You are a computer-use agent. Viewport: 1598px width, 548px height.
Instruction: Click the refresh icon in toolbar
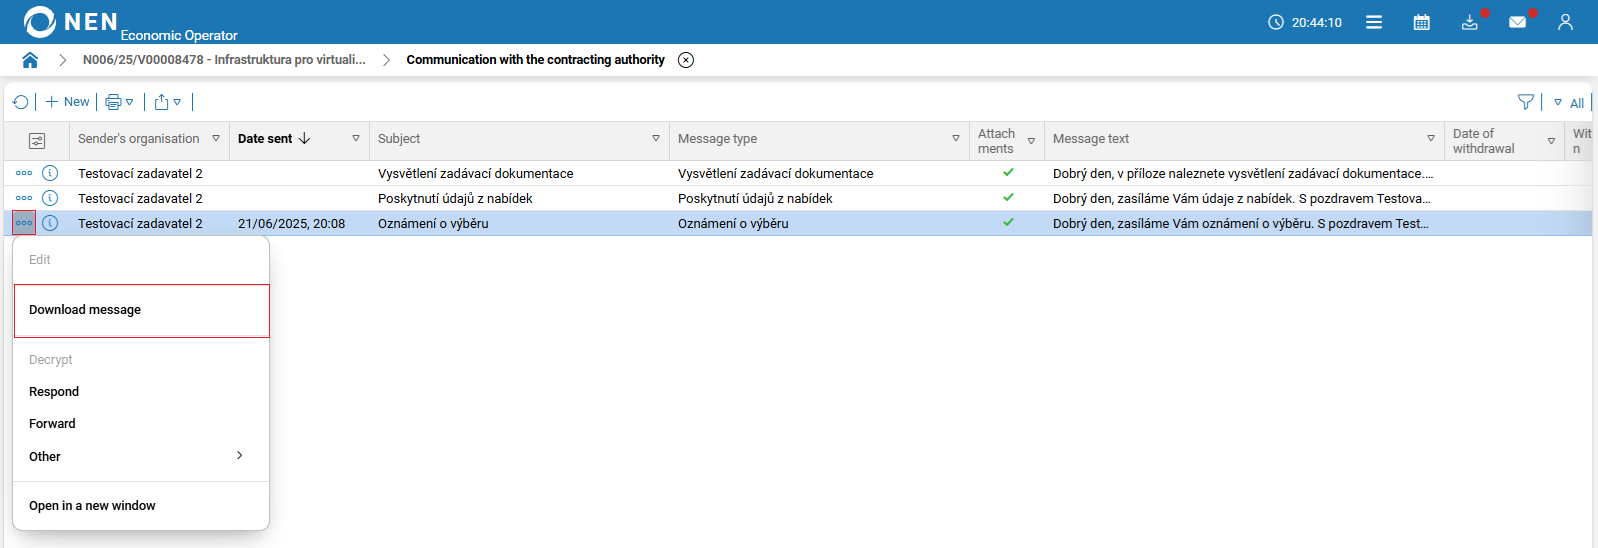click(x=20, y=102)
